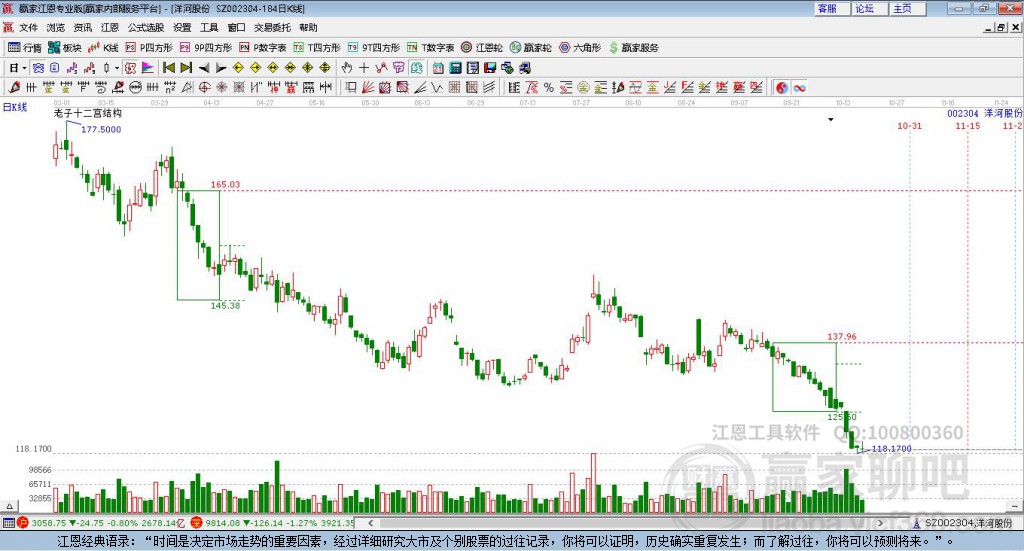
Task: Open the 文件 menu
Action: (28, 27)
